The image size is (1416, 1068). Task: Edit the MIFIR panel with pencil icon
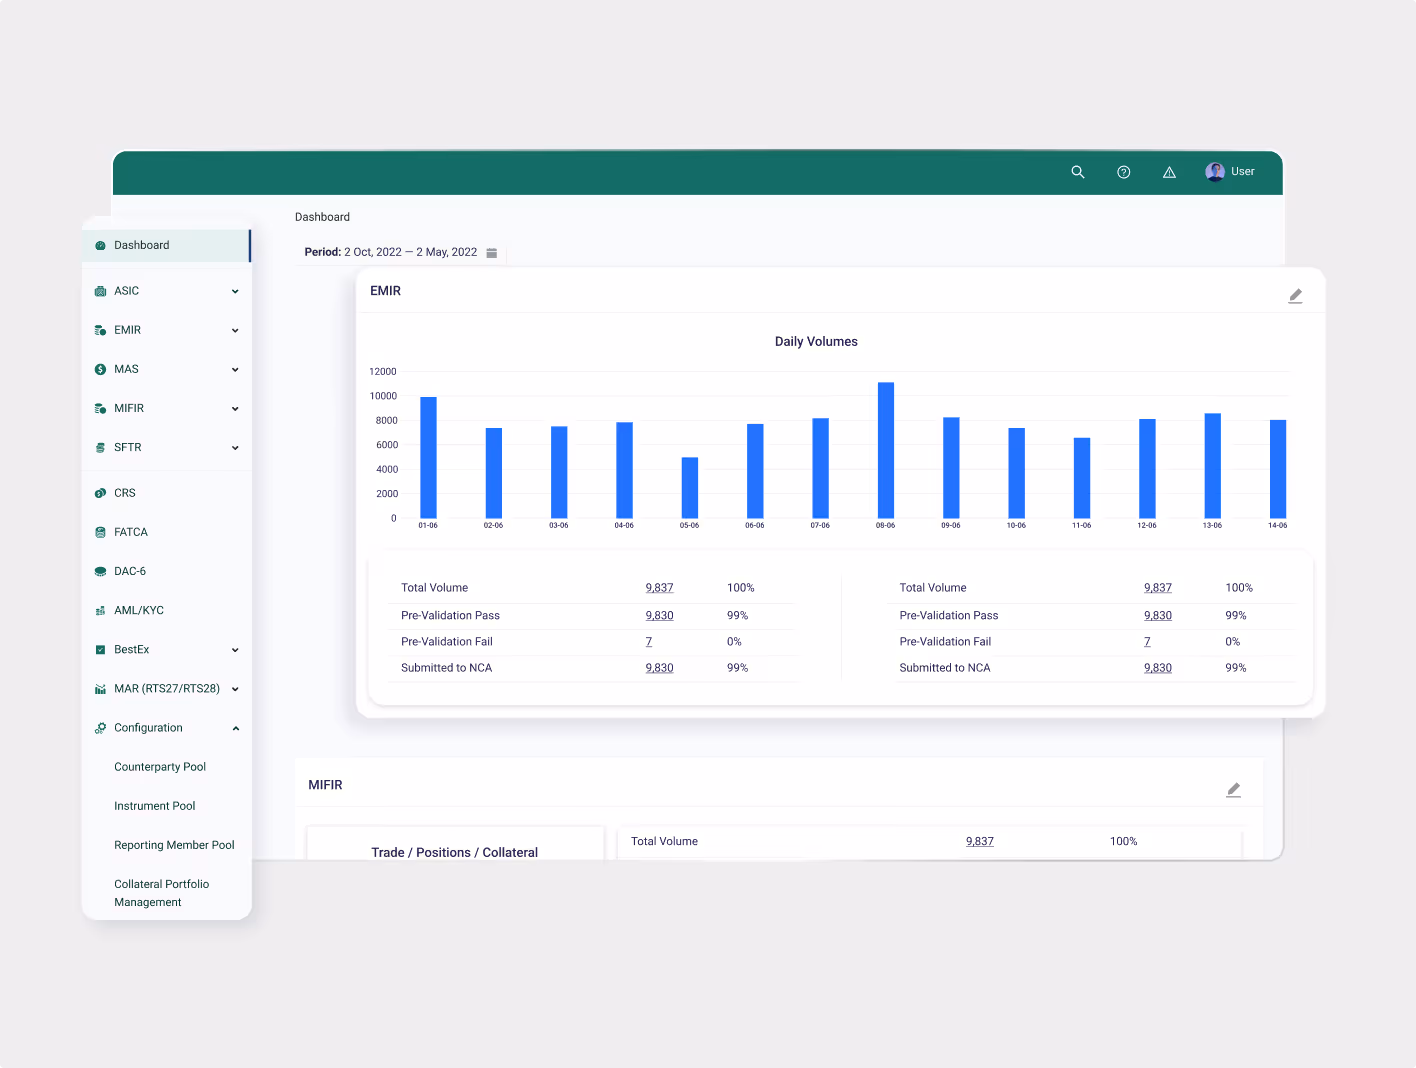(1234, 790)
